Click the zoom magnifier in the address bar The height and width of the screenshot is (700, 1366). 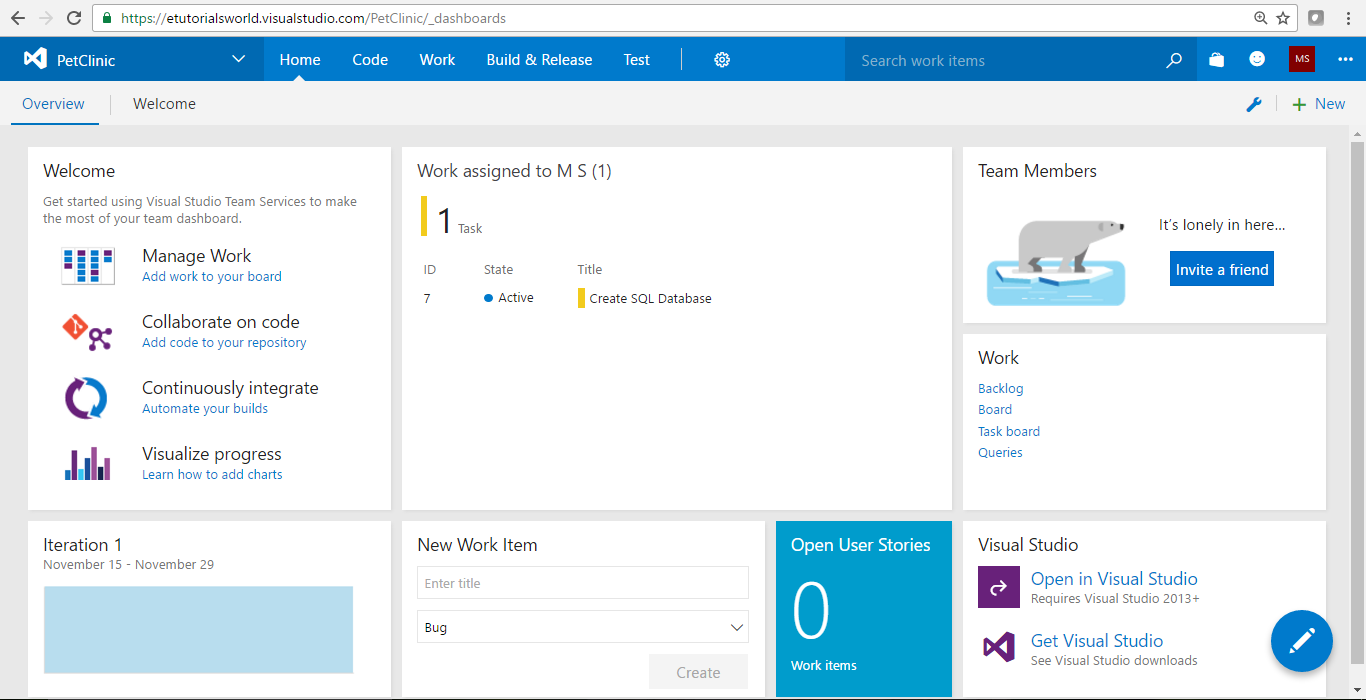click(1261, 18)
